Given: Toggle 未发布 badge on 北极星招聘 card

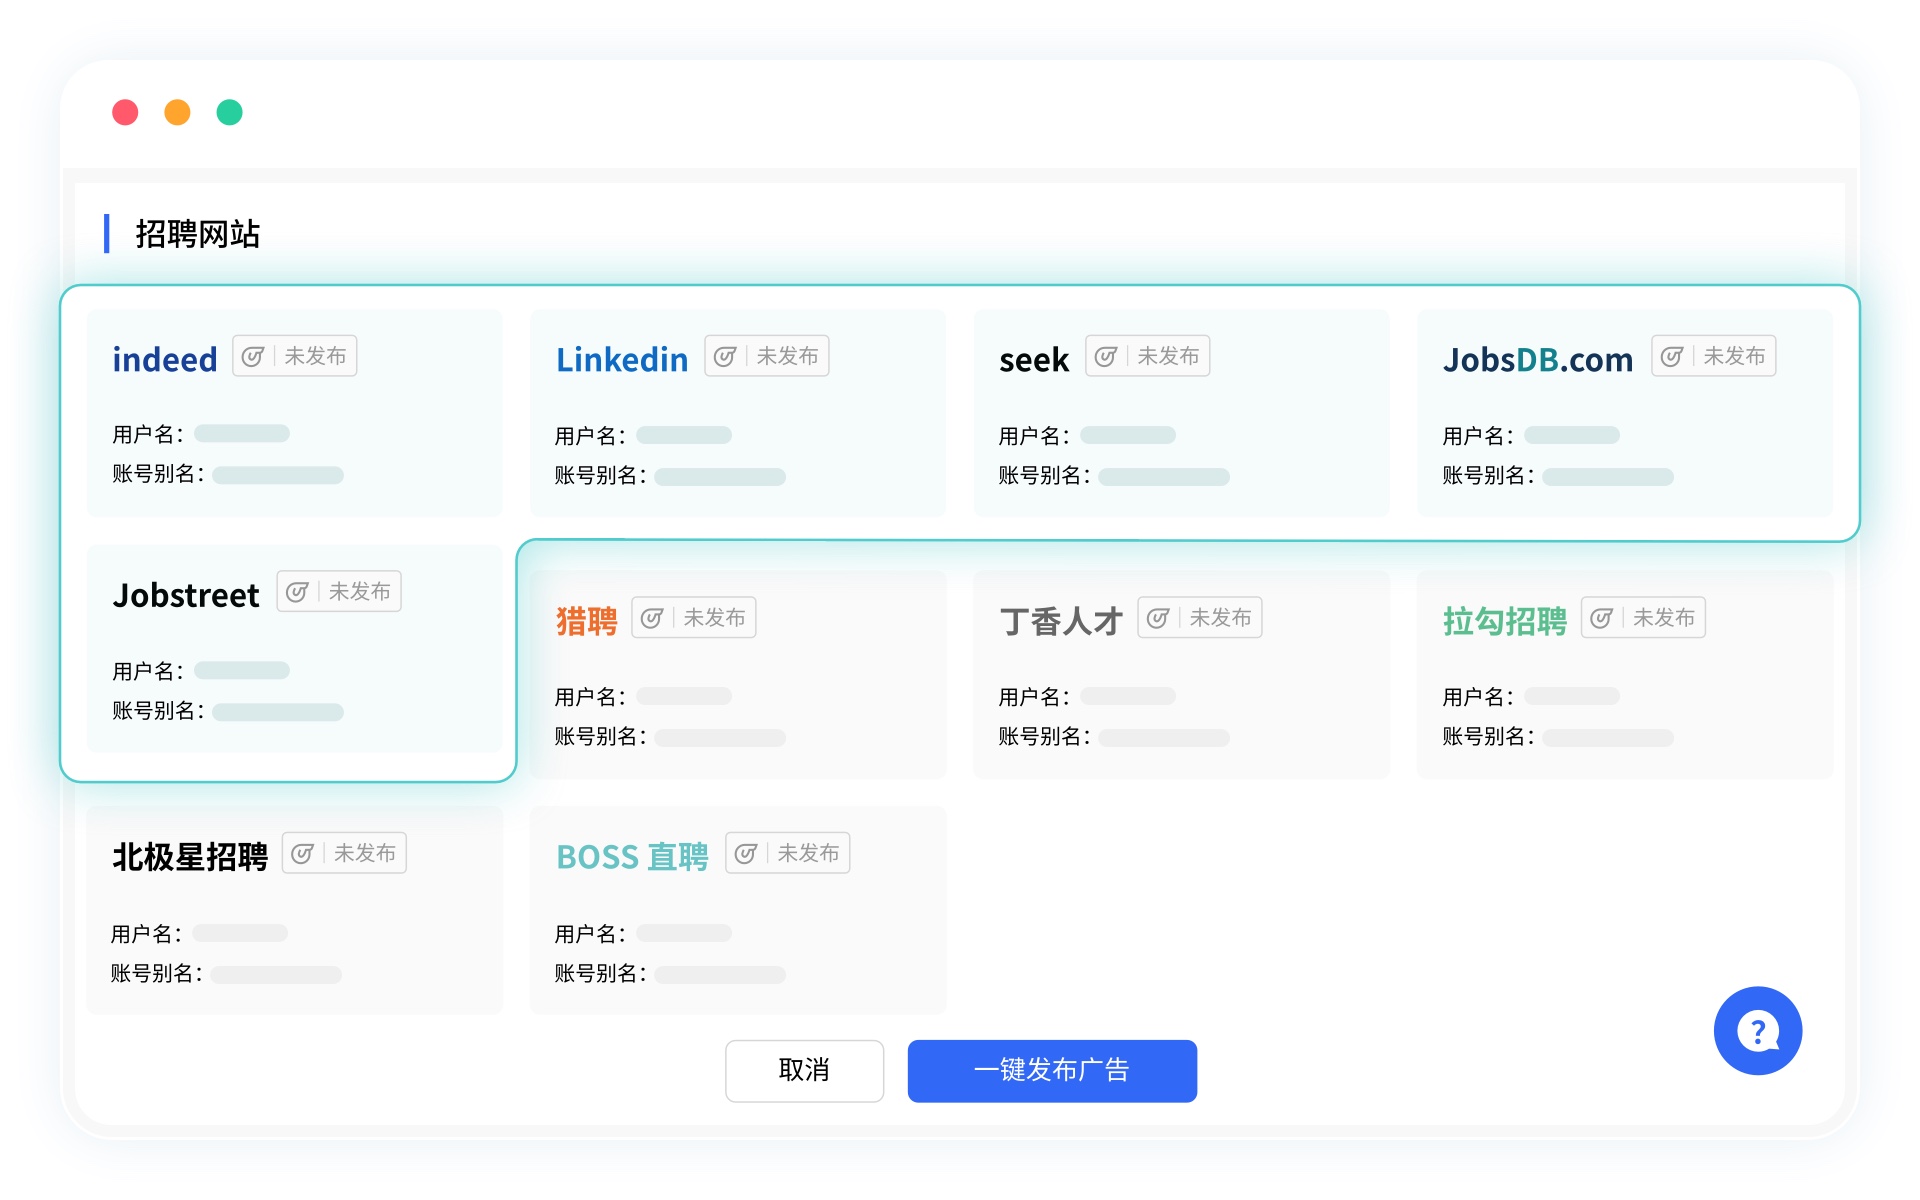Looking at the screenshot, I should (x=364, y=853).
